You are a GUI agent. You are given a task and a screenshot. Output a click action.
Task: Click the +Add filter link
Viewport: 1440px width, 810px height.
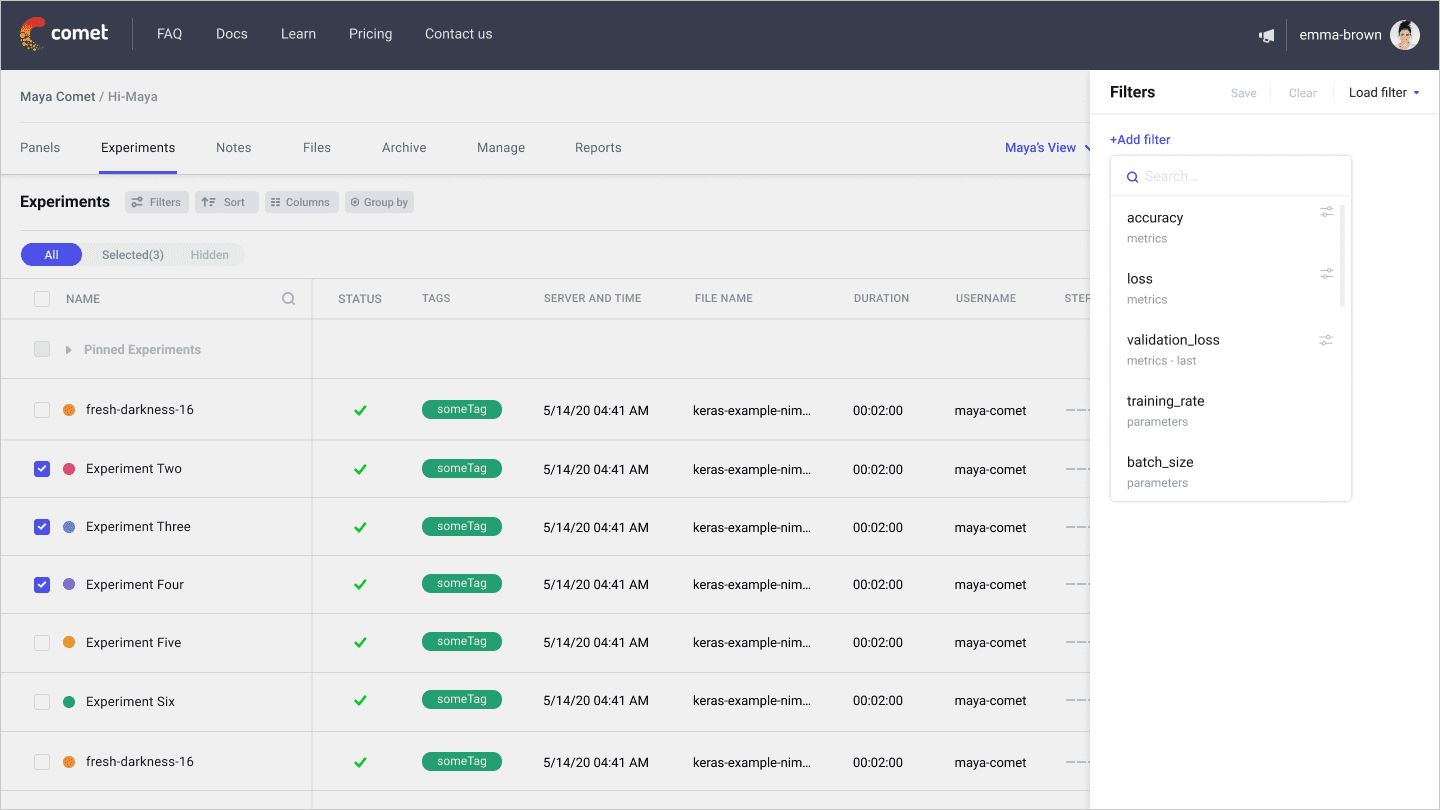[x=1140, y=139]
